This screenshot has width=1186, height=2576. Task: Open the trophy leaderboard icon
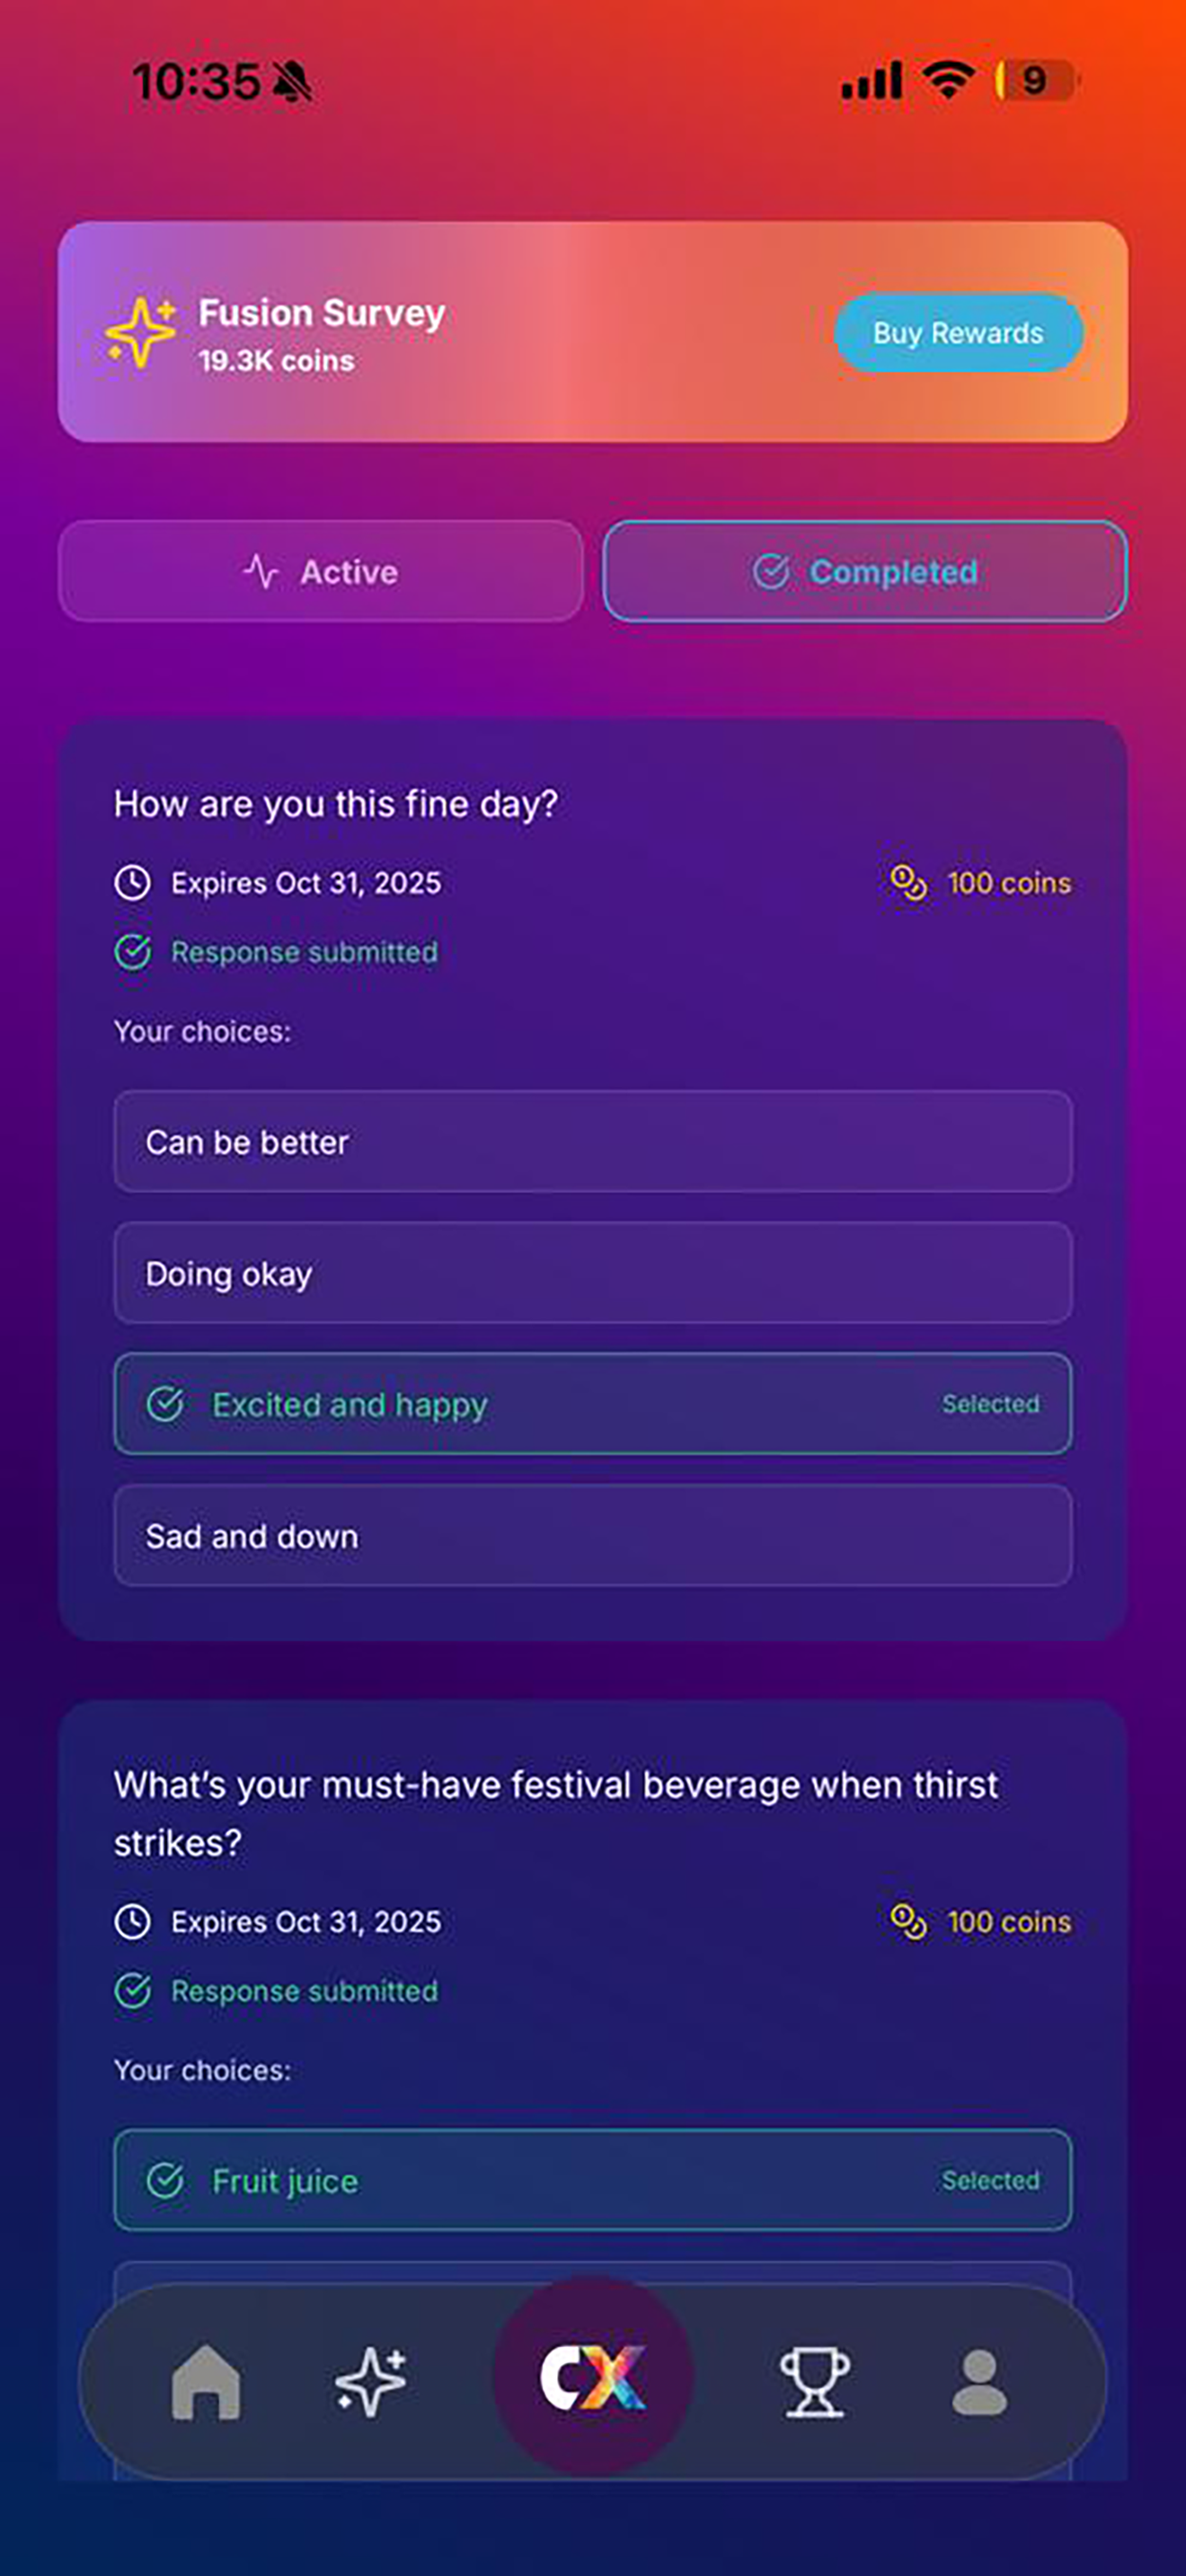pos(815,2382)
